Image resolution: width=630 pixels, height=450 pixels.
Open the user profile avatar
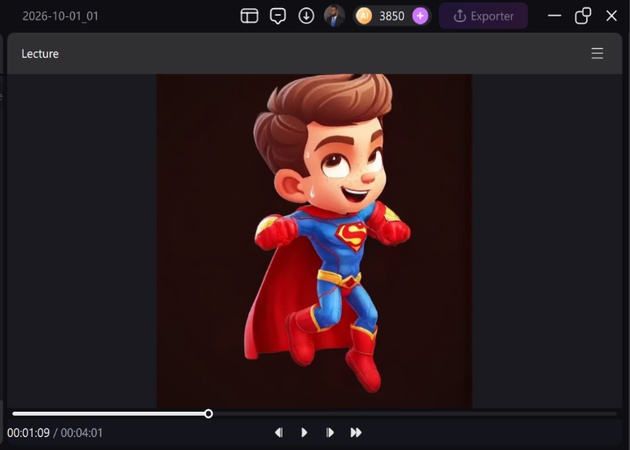click(x=334, y=16)
